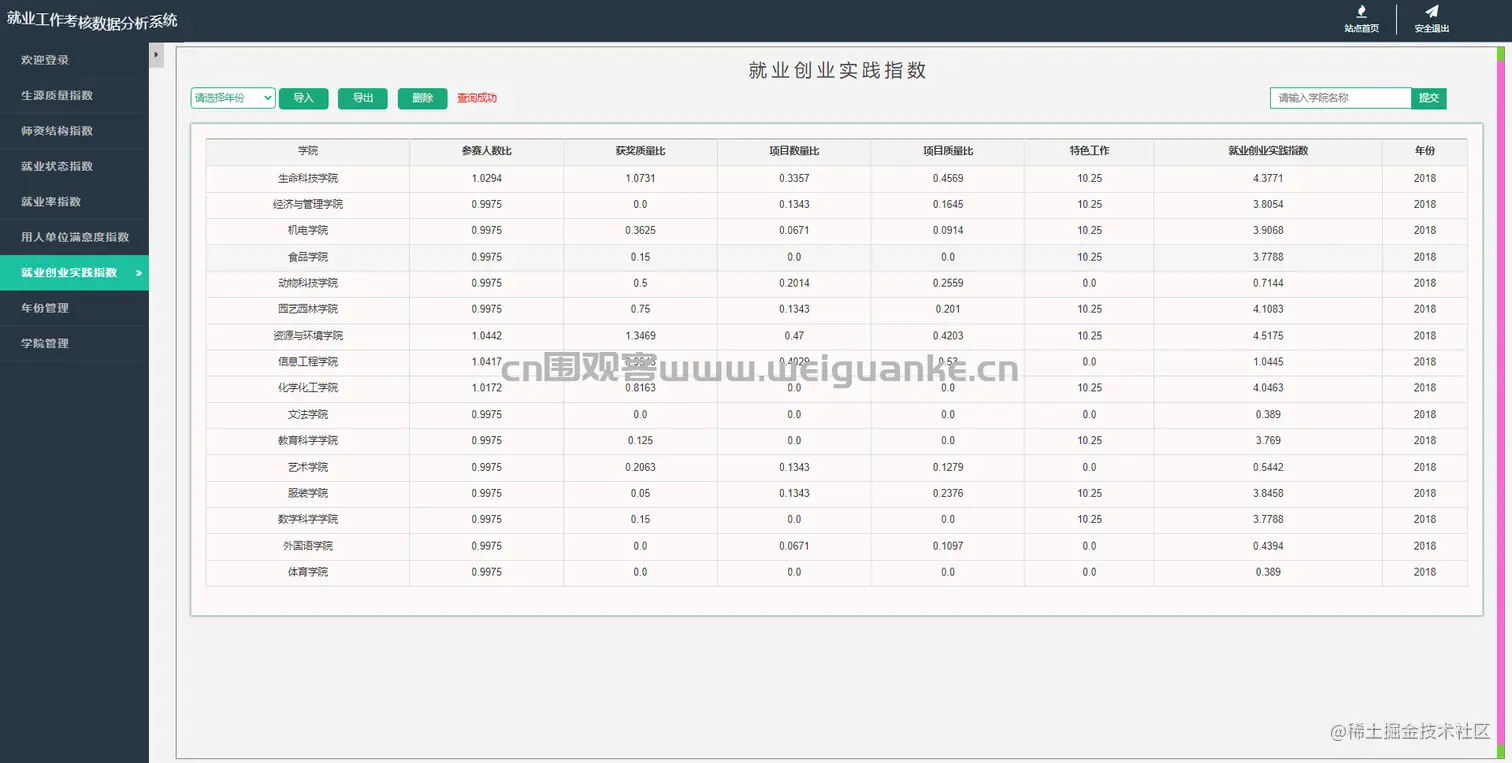This screenshot has width=1512, height=763.
Task: Select the 经济与管理学院 row name
Action: pos(308,204)
